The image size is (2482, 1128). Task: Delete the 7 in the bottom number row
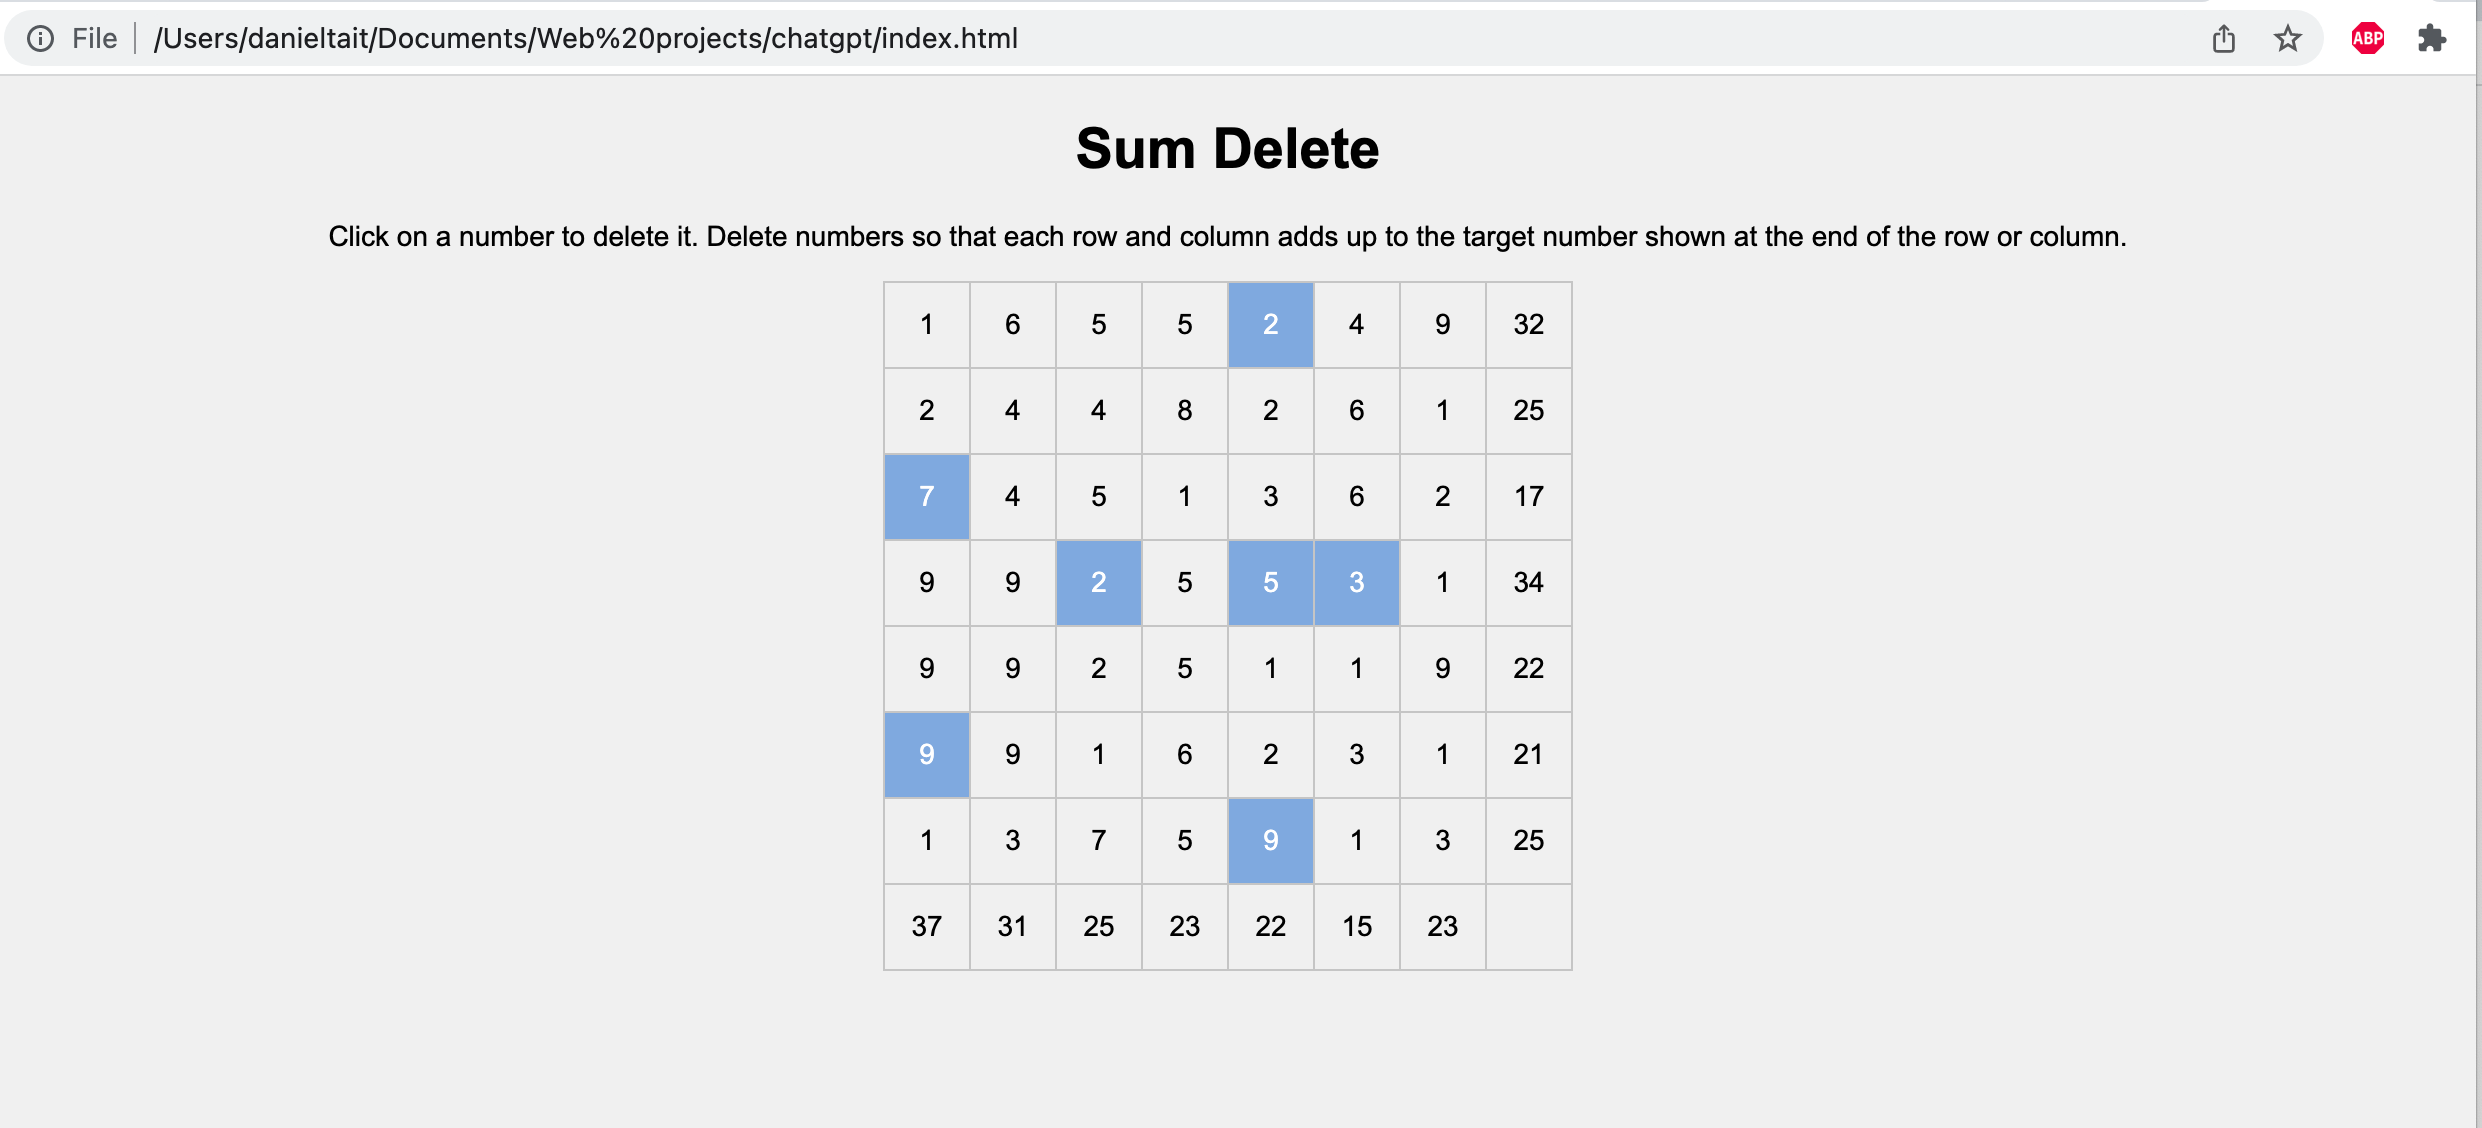tap(1099, 841)
